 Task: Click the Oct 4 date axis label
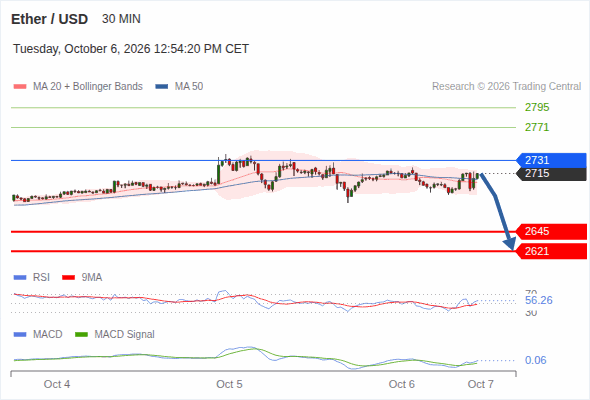click(57, 384)
